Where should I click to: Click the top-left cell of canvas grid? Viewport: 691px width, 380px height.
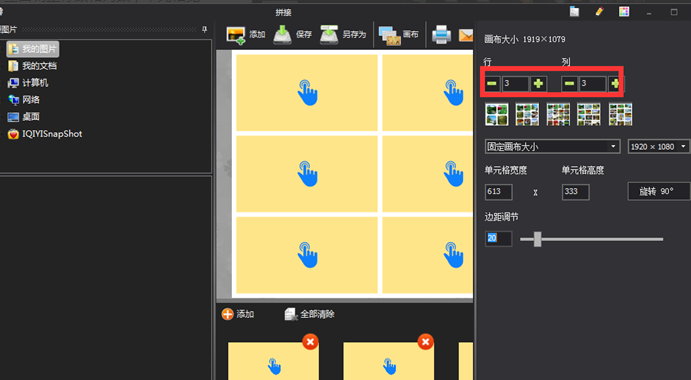click(307, 92)
